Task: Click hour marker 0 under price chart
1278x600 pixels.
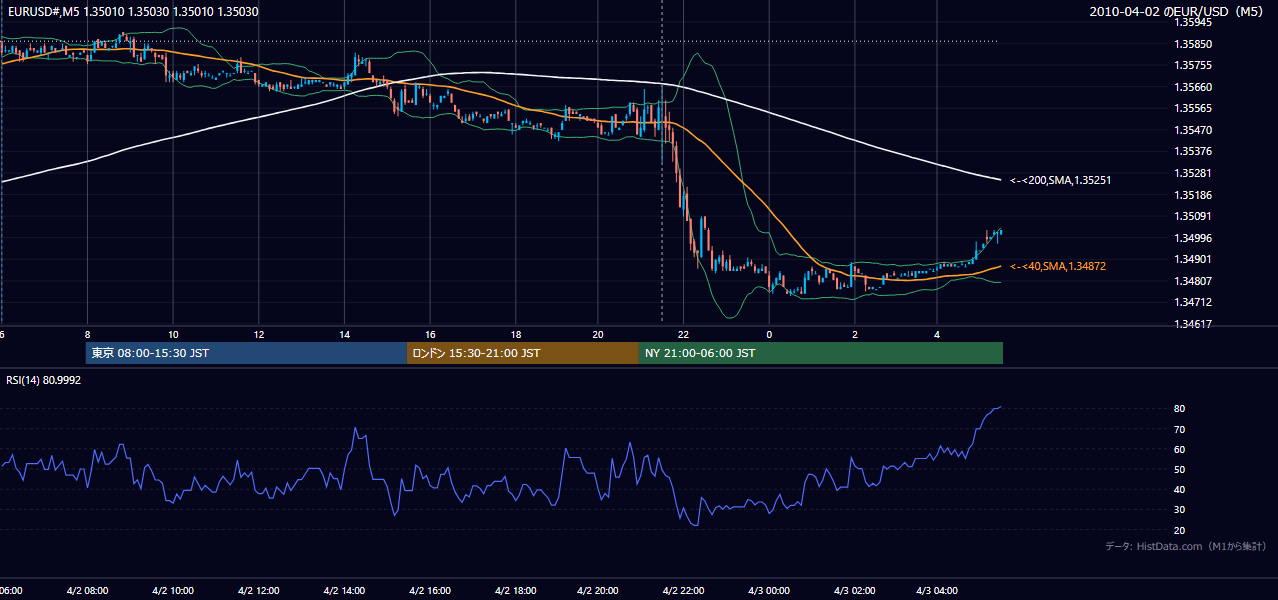Action: 769,334
